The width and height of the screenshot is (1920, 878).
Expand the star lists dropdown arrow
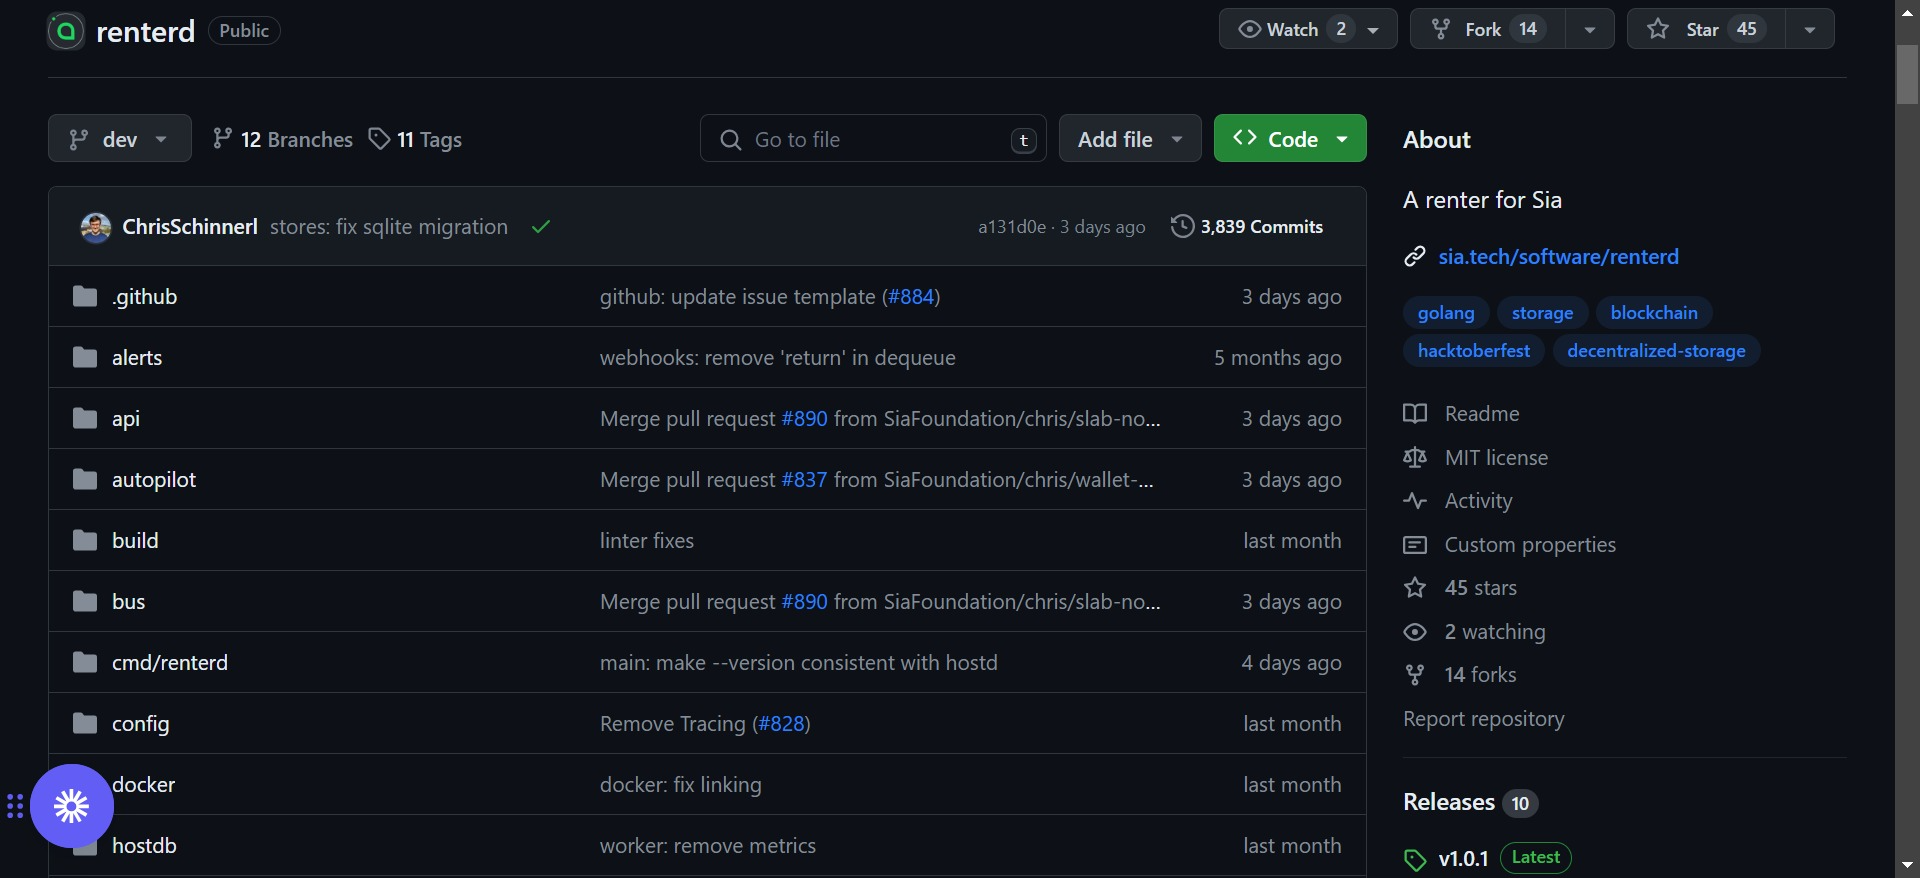(x=1810, y=29)
